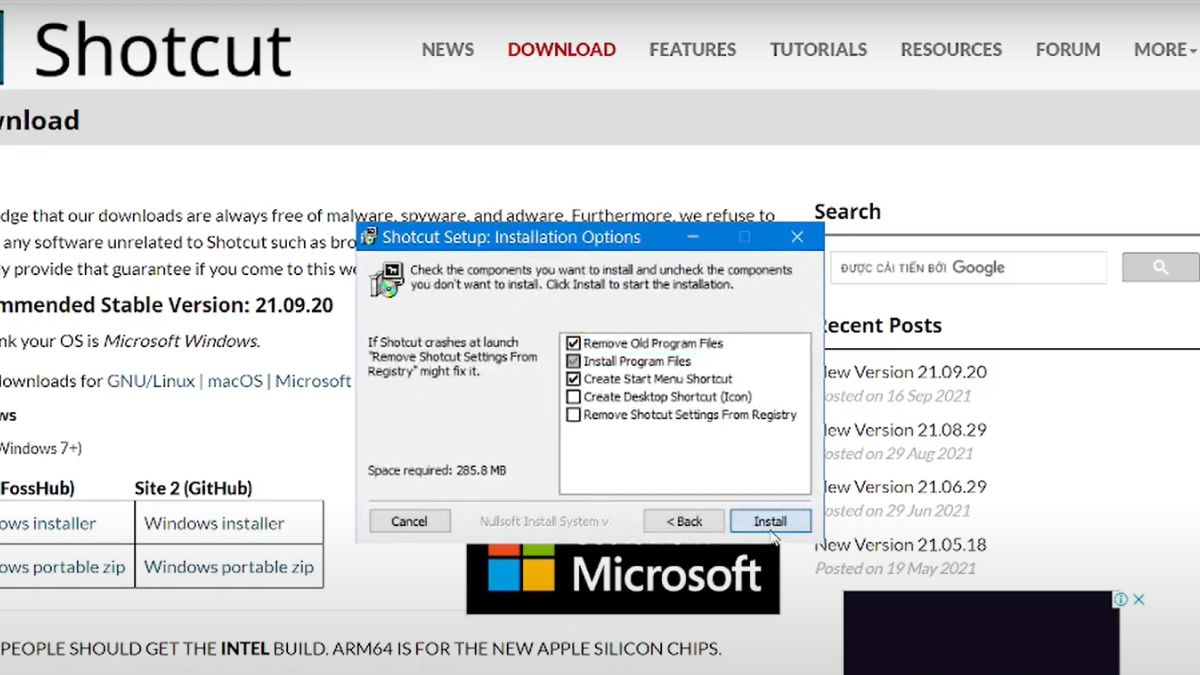Click the Microsoft ad banner
Image resolution: width=1200 pixels, height=675 pixels.
(623, 578)
